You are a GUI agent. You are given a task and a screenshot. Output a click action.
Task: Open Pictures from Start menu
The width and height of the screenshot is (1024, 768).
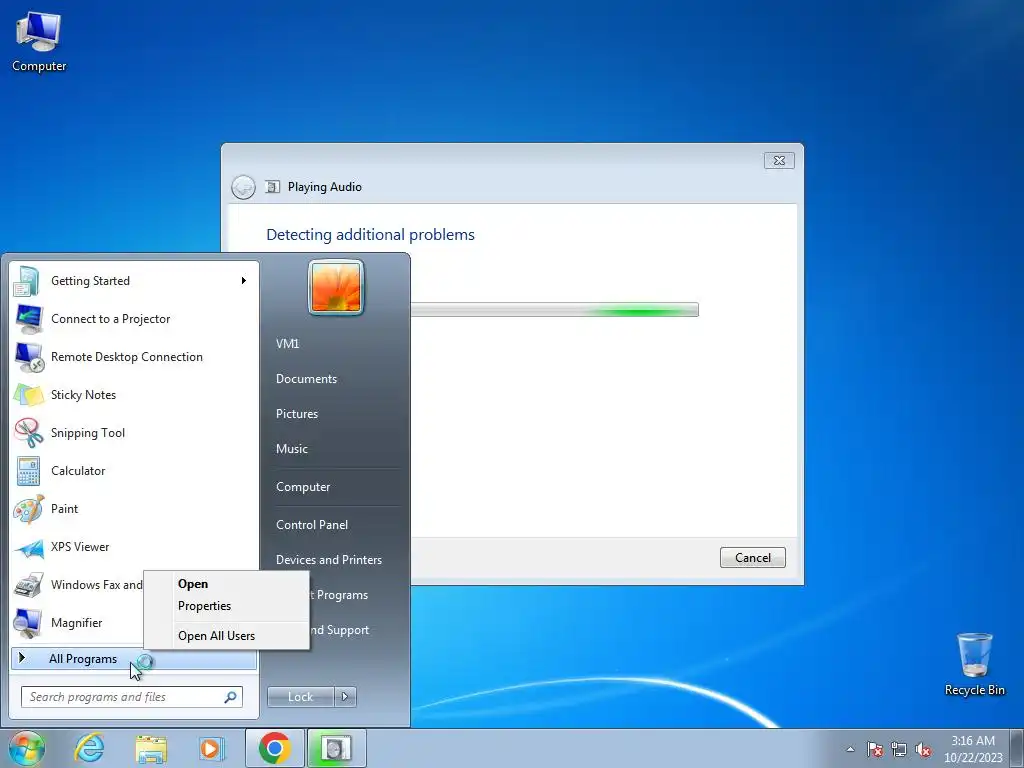(x=296, y=414)
